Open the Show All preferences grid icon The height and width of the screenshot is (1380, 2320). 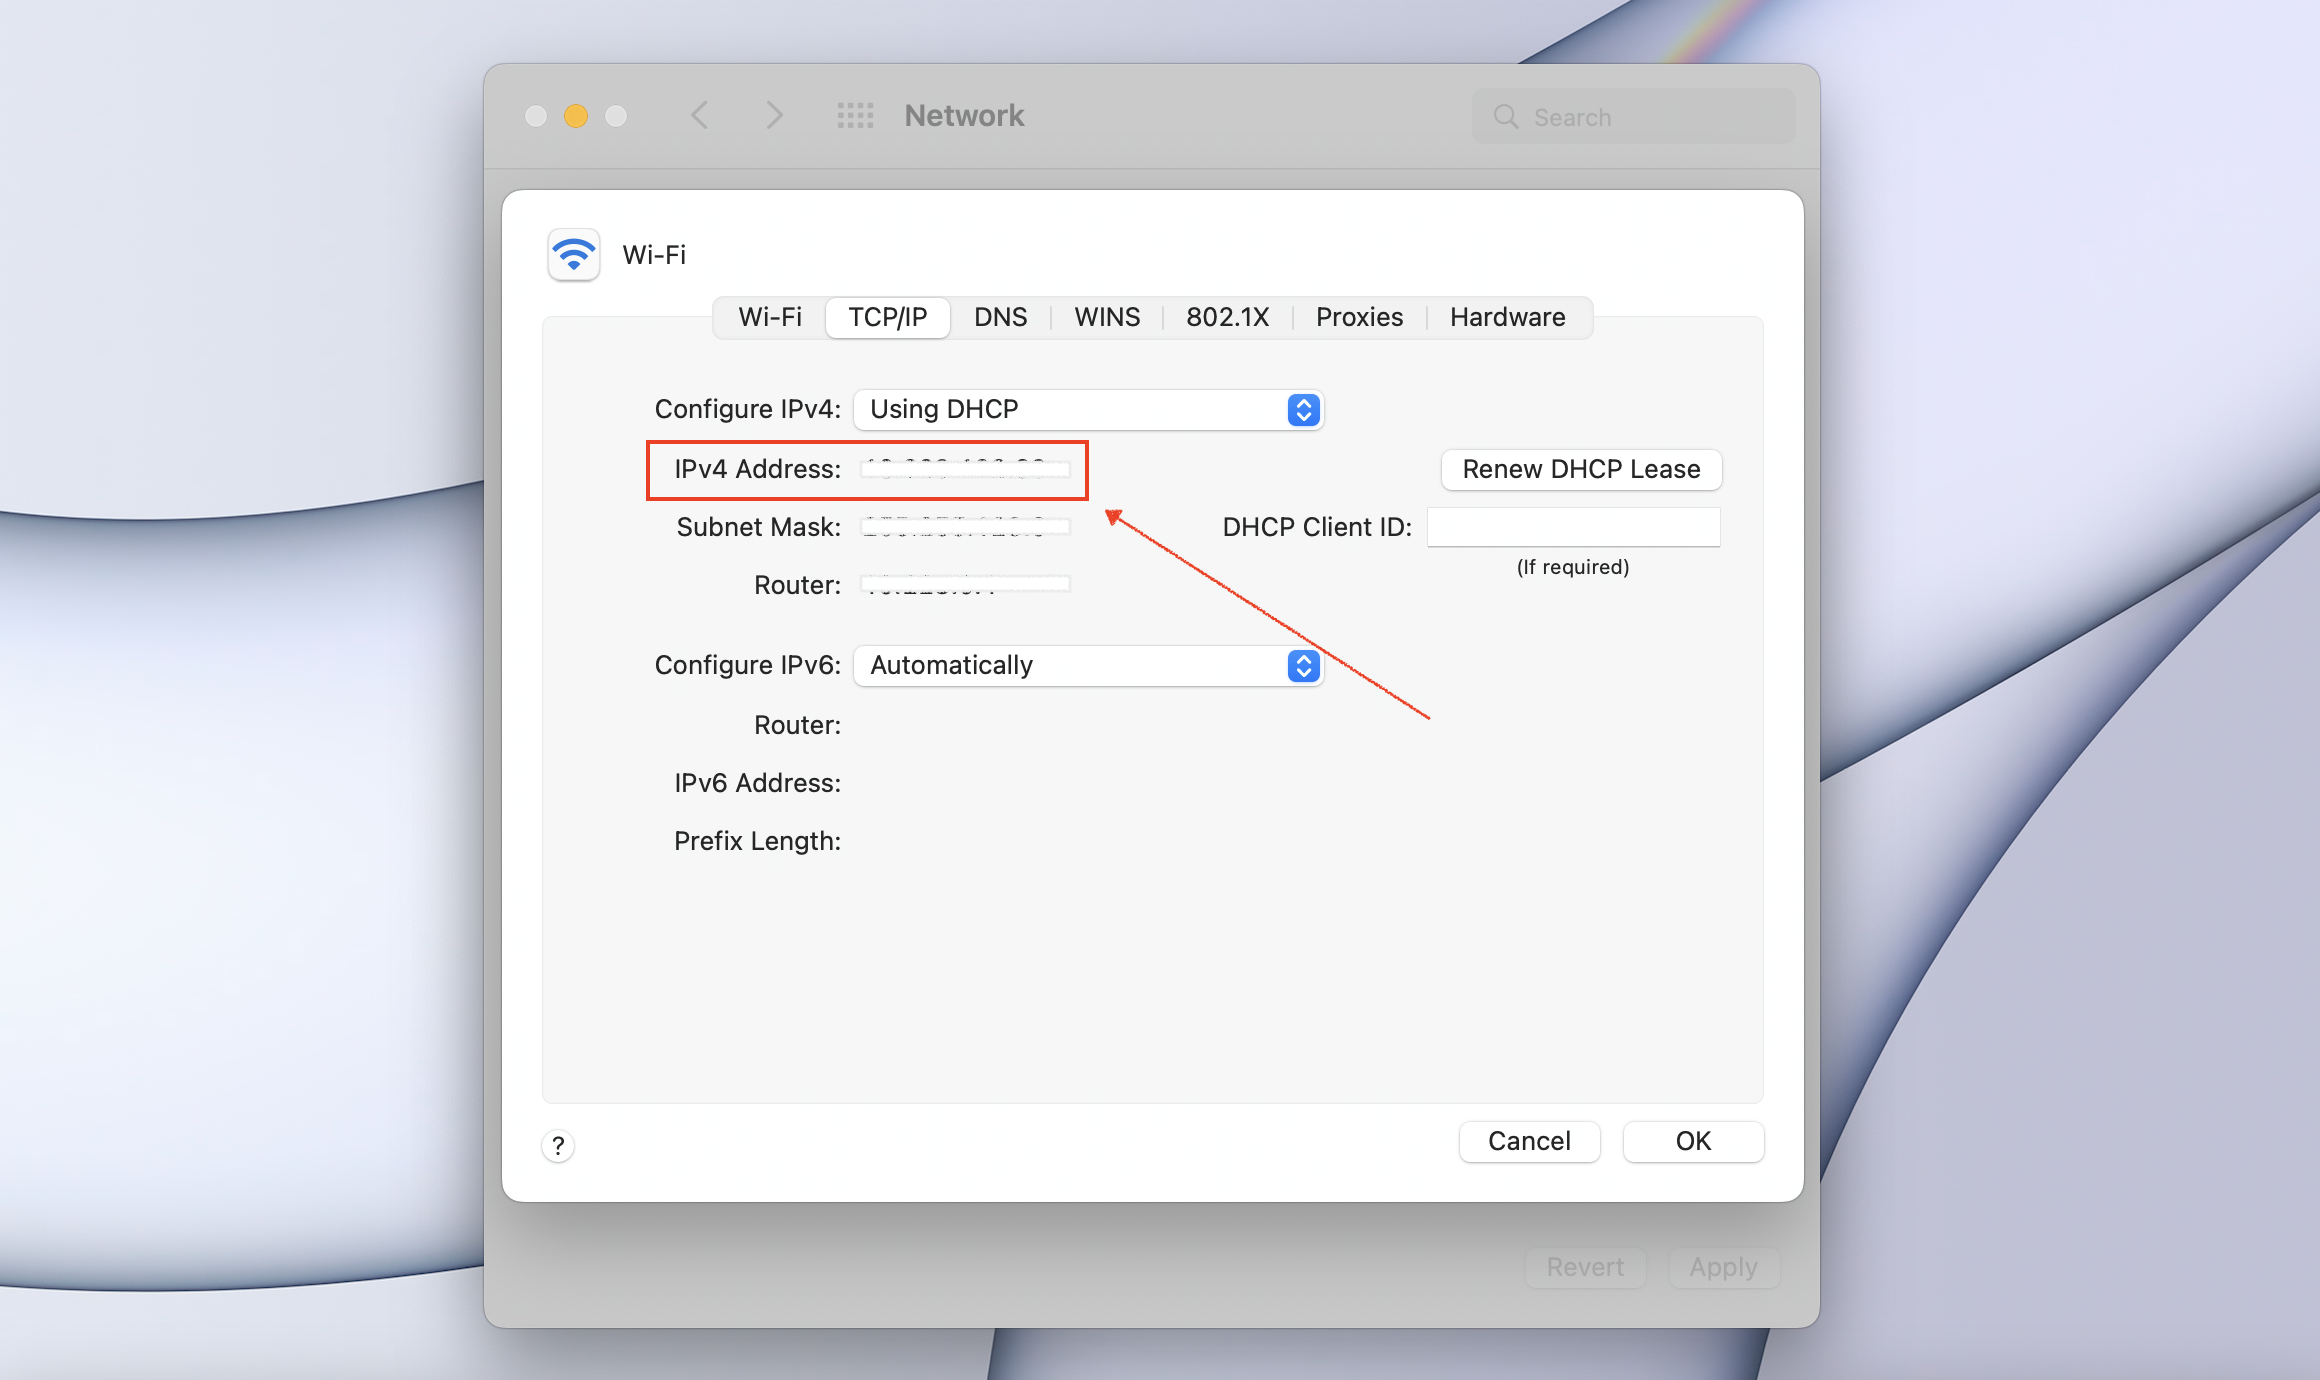coord(855,115)
